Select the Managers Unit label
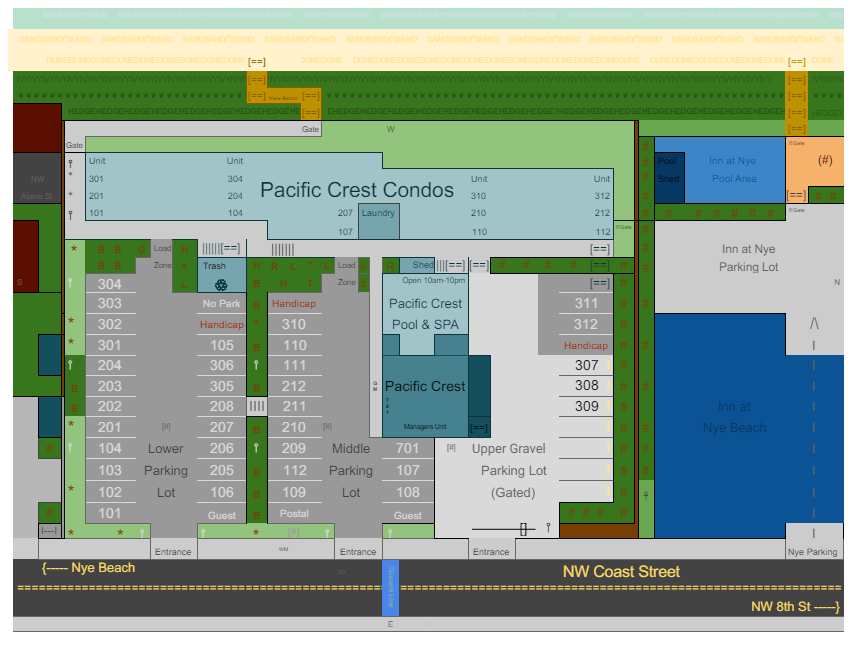 point(425,427)
